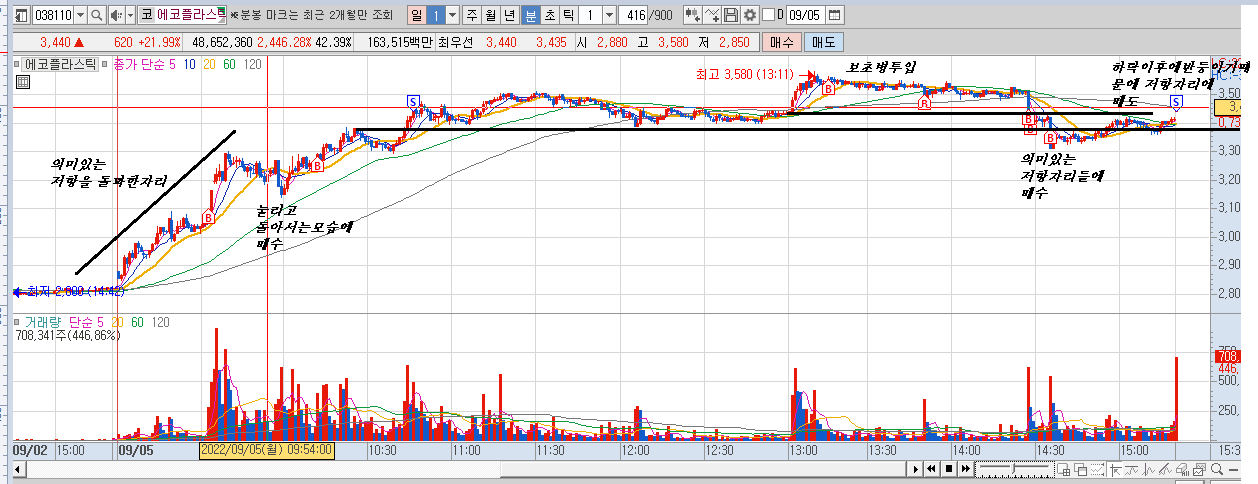Click the speaker sound icon

tap(117, 15)
